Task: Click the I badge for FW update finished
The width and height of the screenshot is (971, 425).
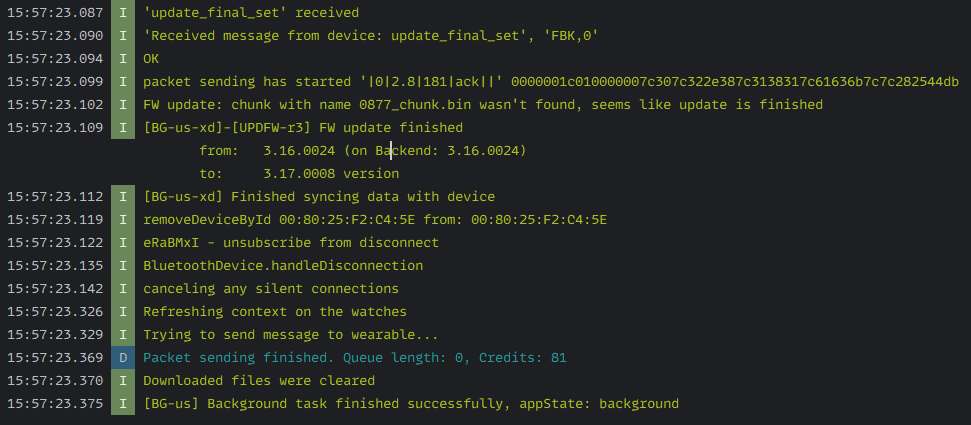Action: coord(122,128)
